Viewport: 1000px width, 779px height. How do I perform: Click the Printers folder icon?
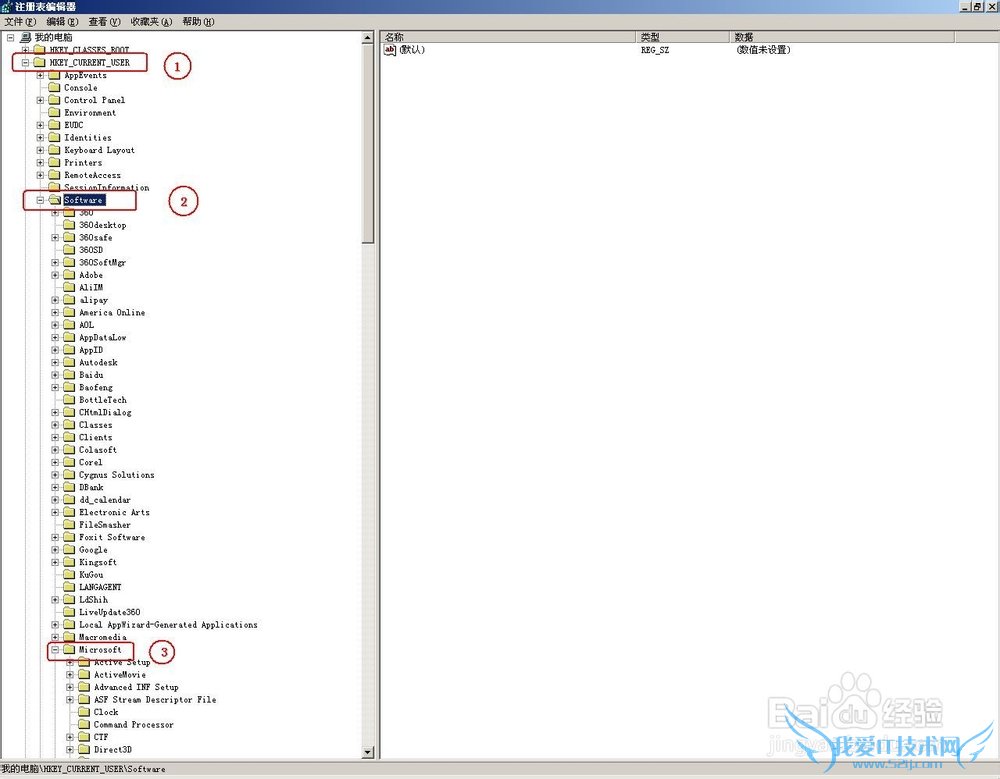click(x=54, y=163)
